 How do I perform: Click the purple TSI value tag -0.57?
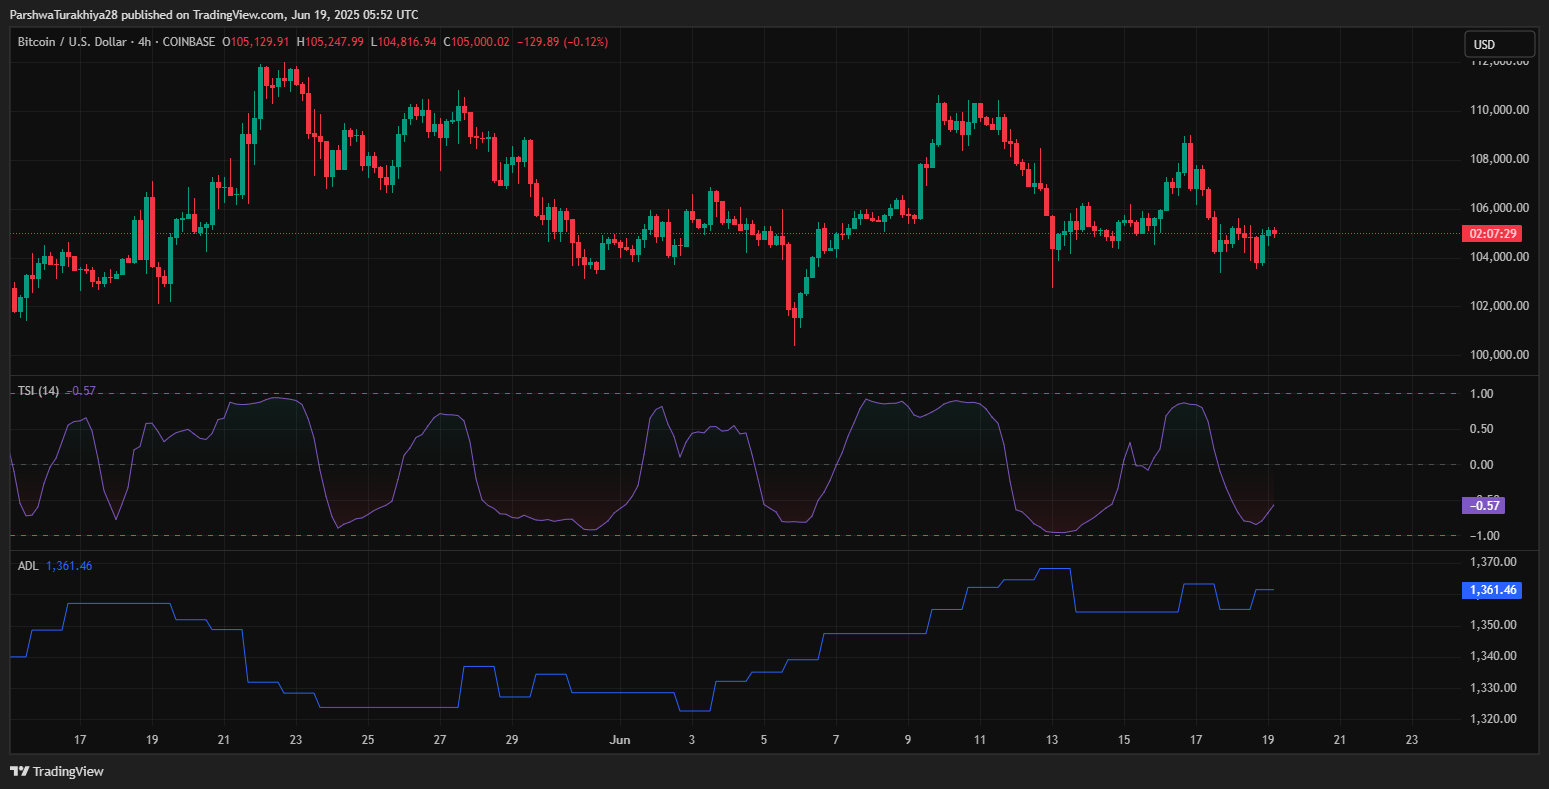coord(1483,505)
